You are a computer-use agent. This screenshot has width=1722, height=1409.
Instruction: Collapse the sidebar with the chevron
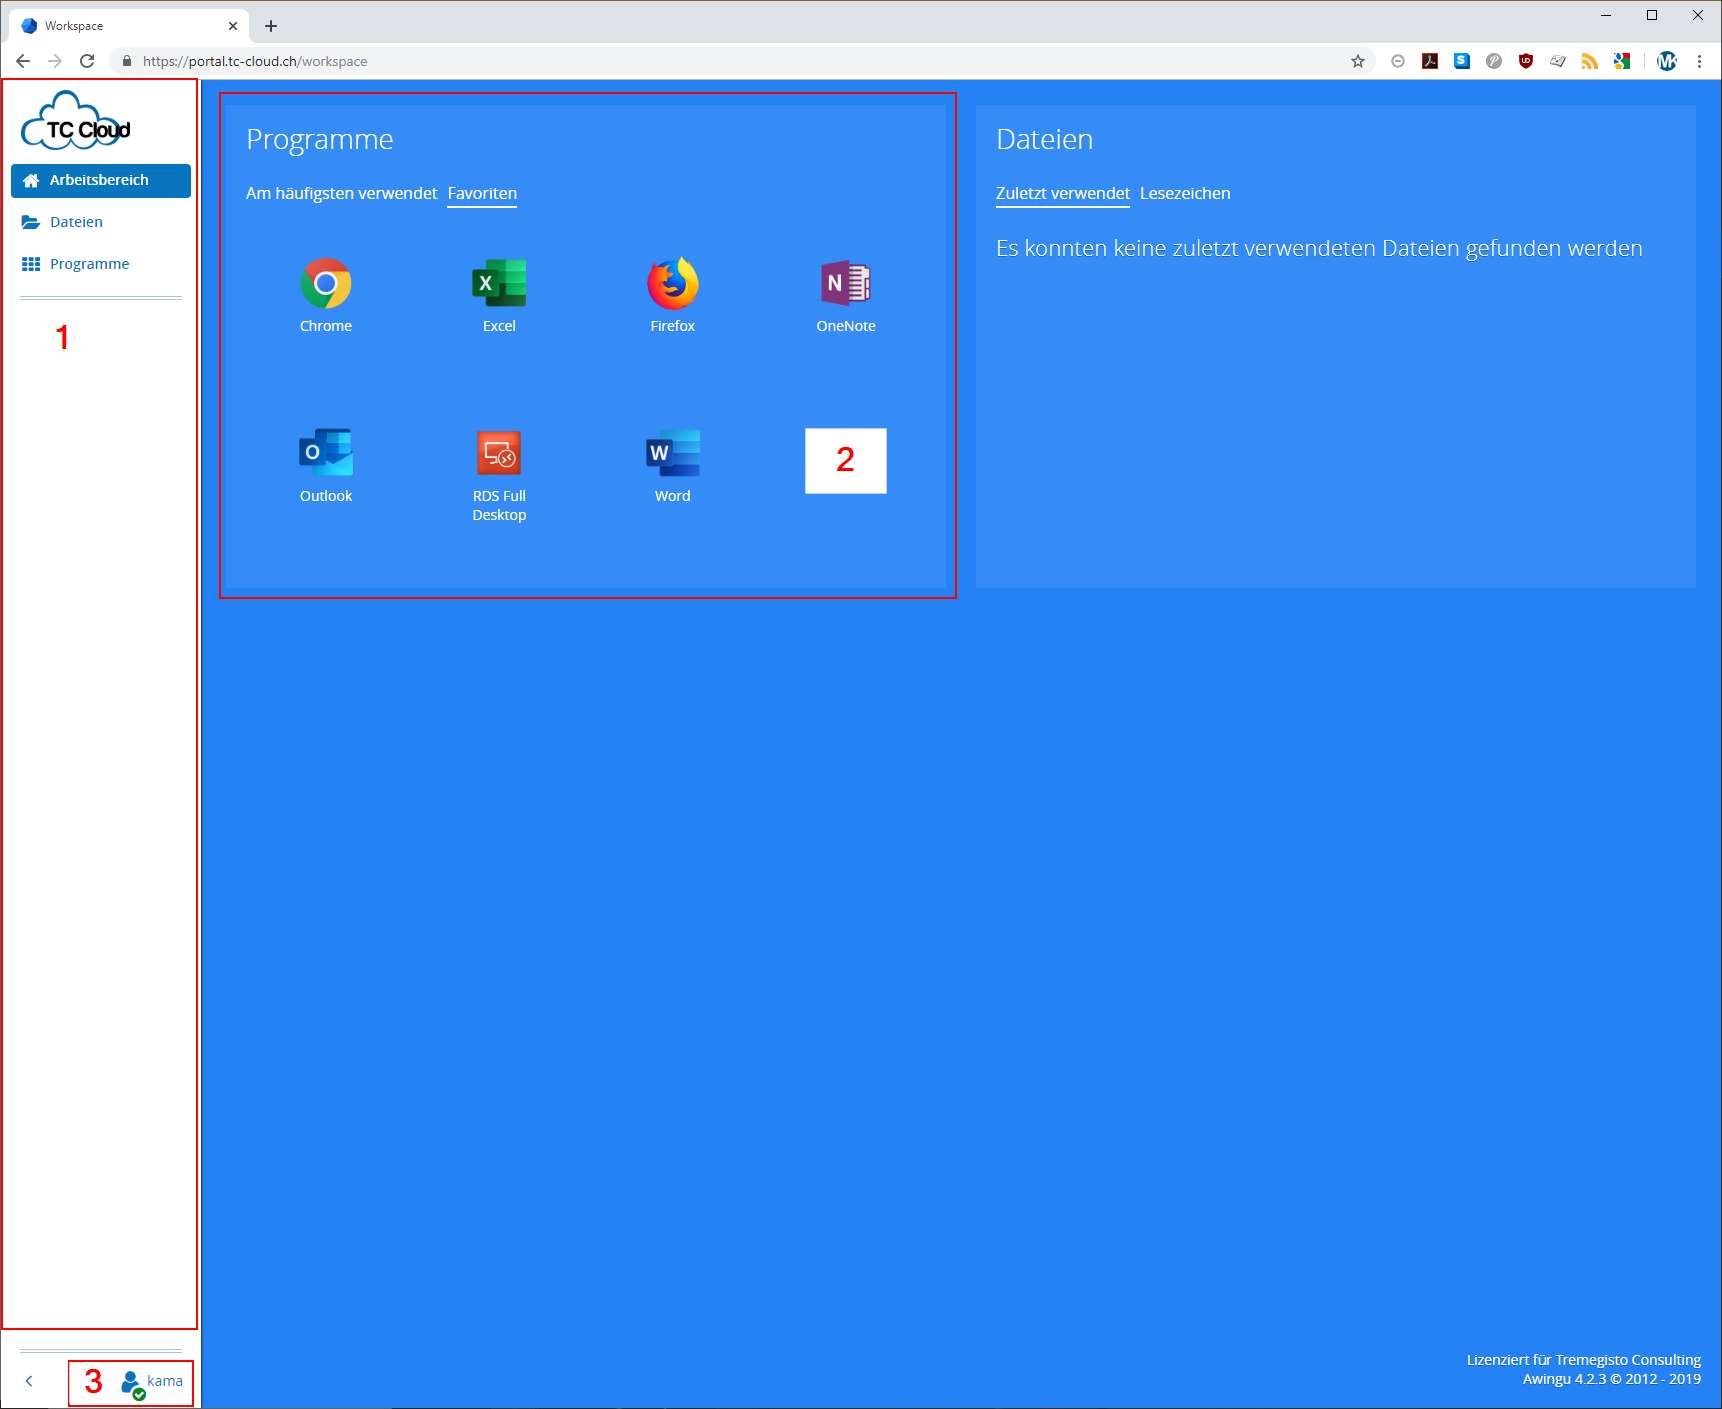click(x=29, y=1381)
